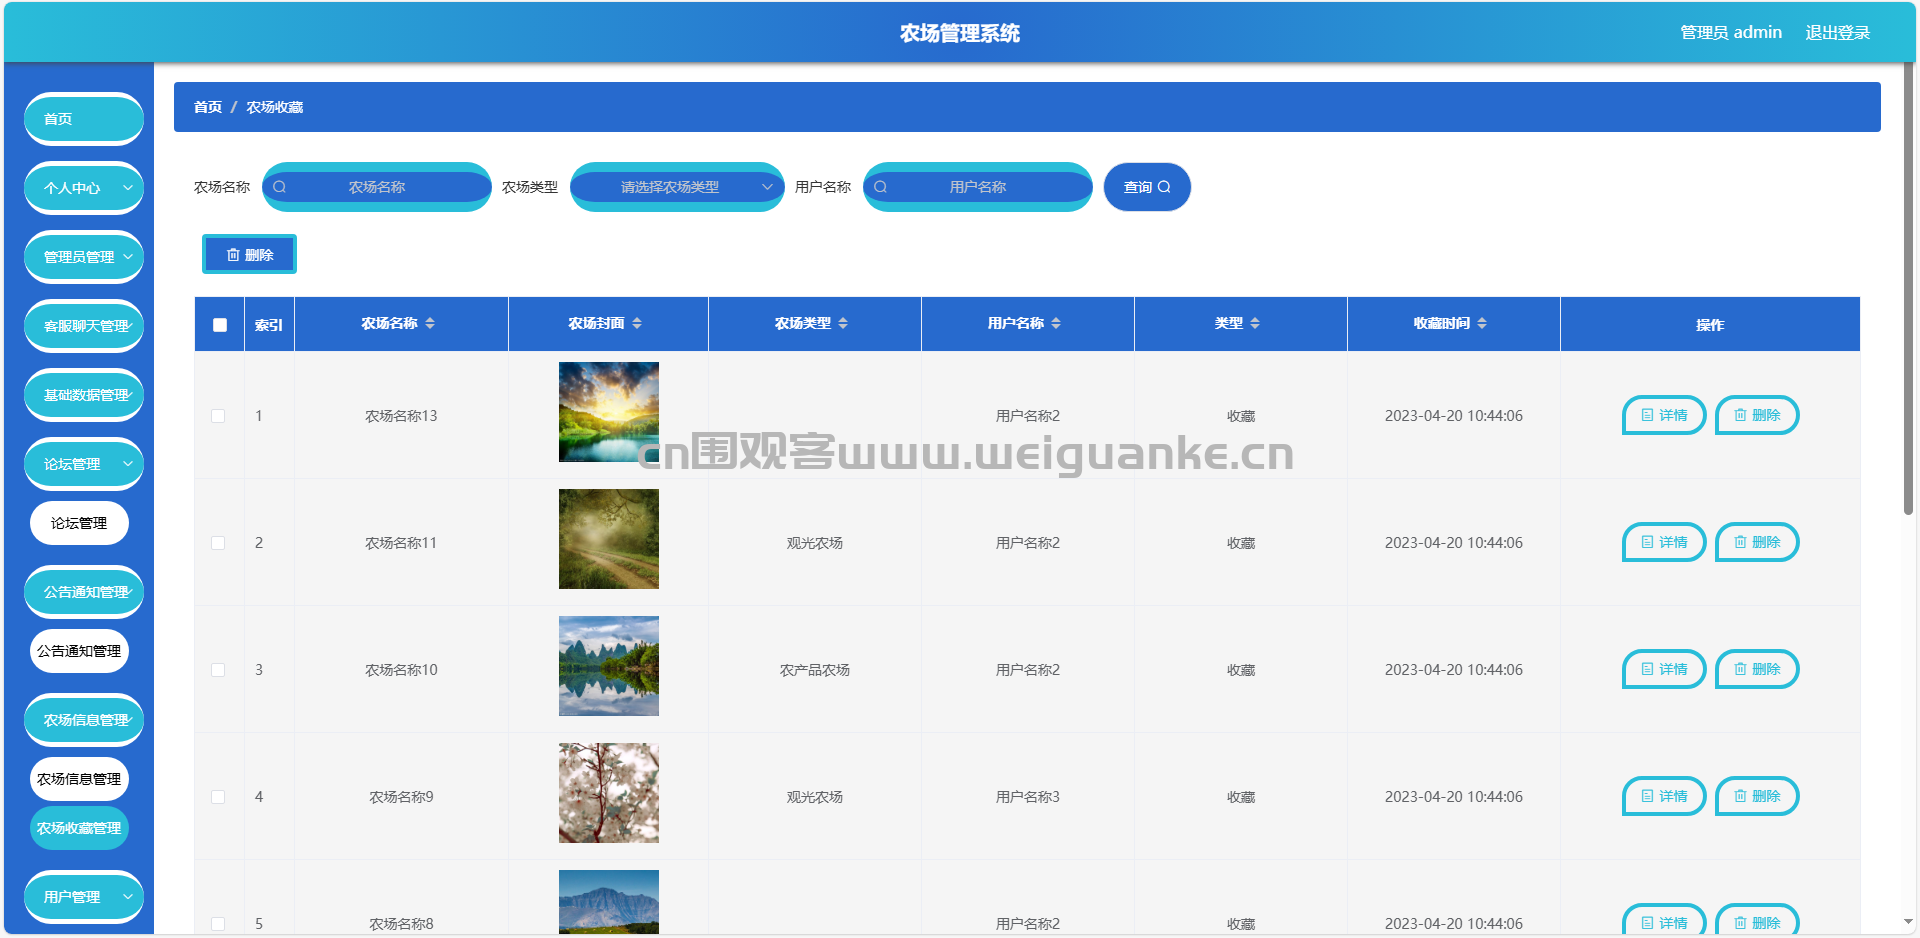1920x938 pixels.
Task: Delete the 农场名称13 row
Action: pos(1757,415)
